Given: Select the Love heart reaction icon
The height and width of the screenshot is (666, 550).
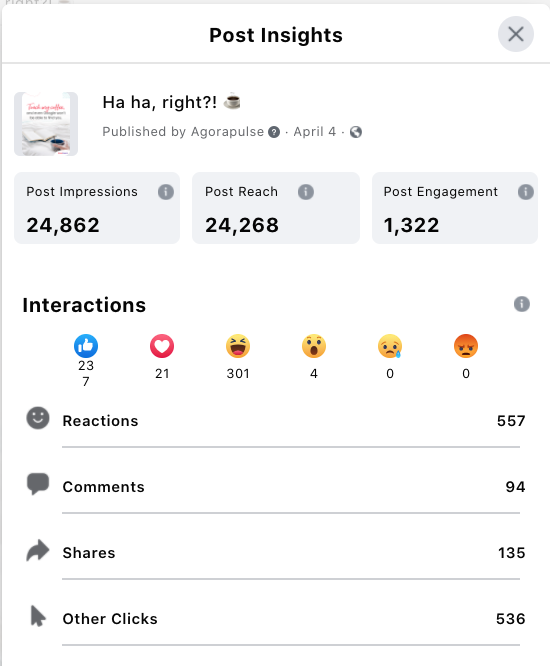Looking at the screenshot, I should pyautogui.click(x=162, y=346).
